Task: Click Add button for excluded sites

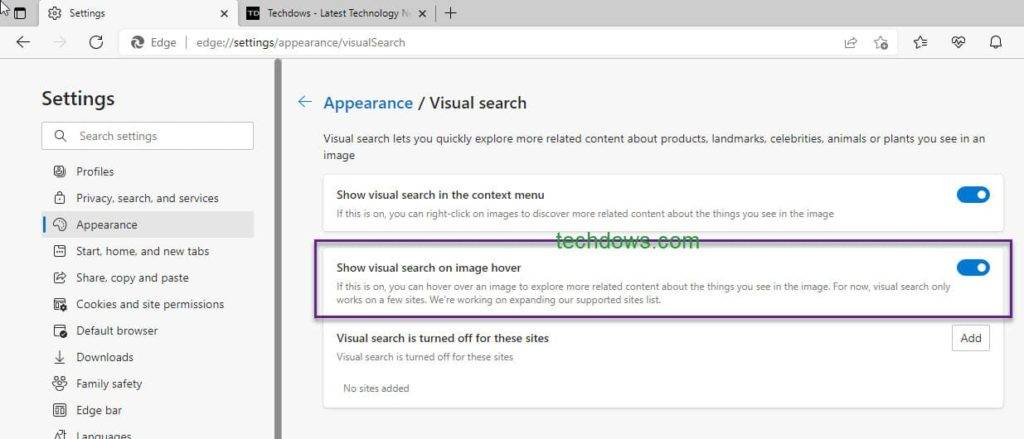Action: coord(970,338)
